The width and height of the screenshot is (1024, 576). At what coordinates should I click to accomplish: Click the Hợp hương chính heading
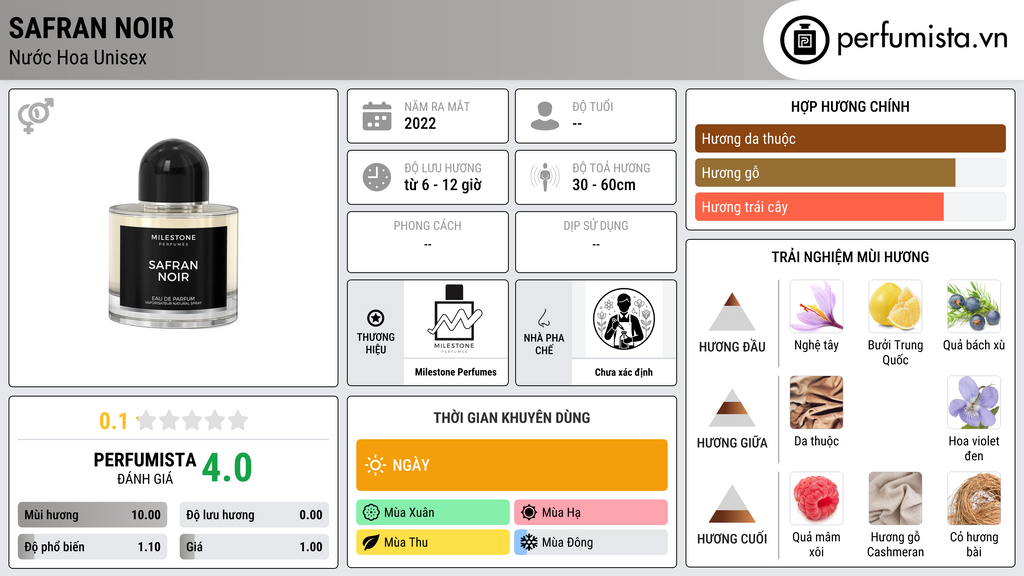(850, 106)
